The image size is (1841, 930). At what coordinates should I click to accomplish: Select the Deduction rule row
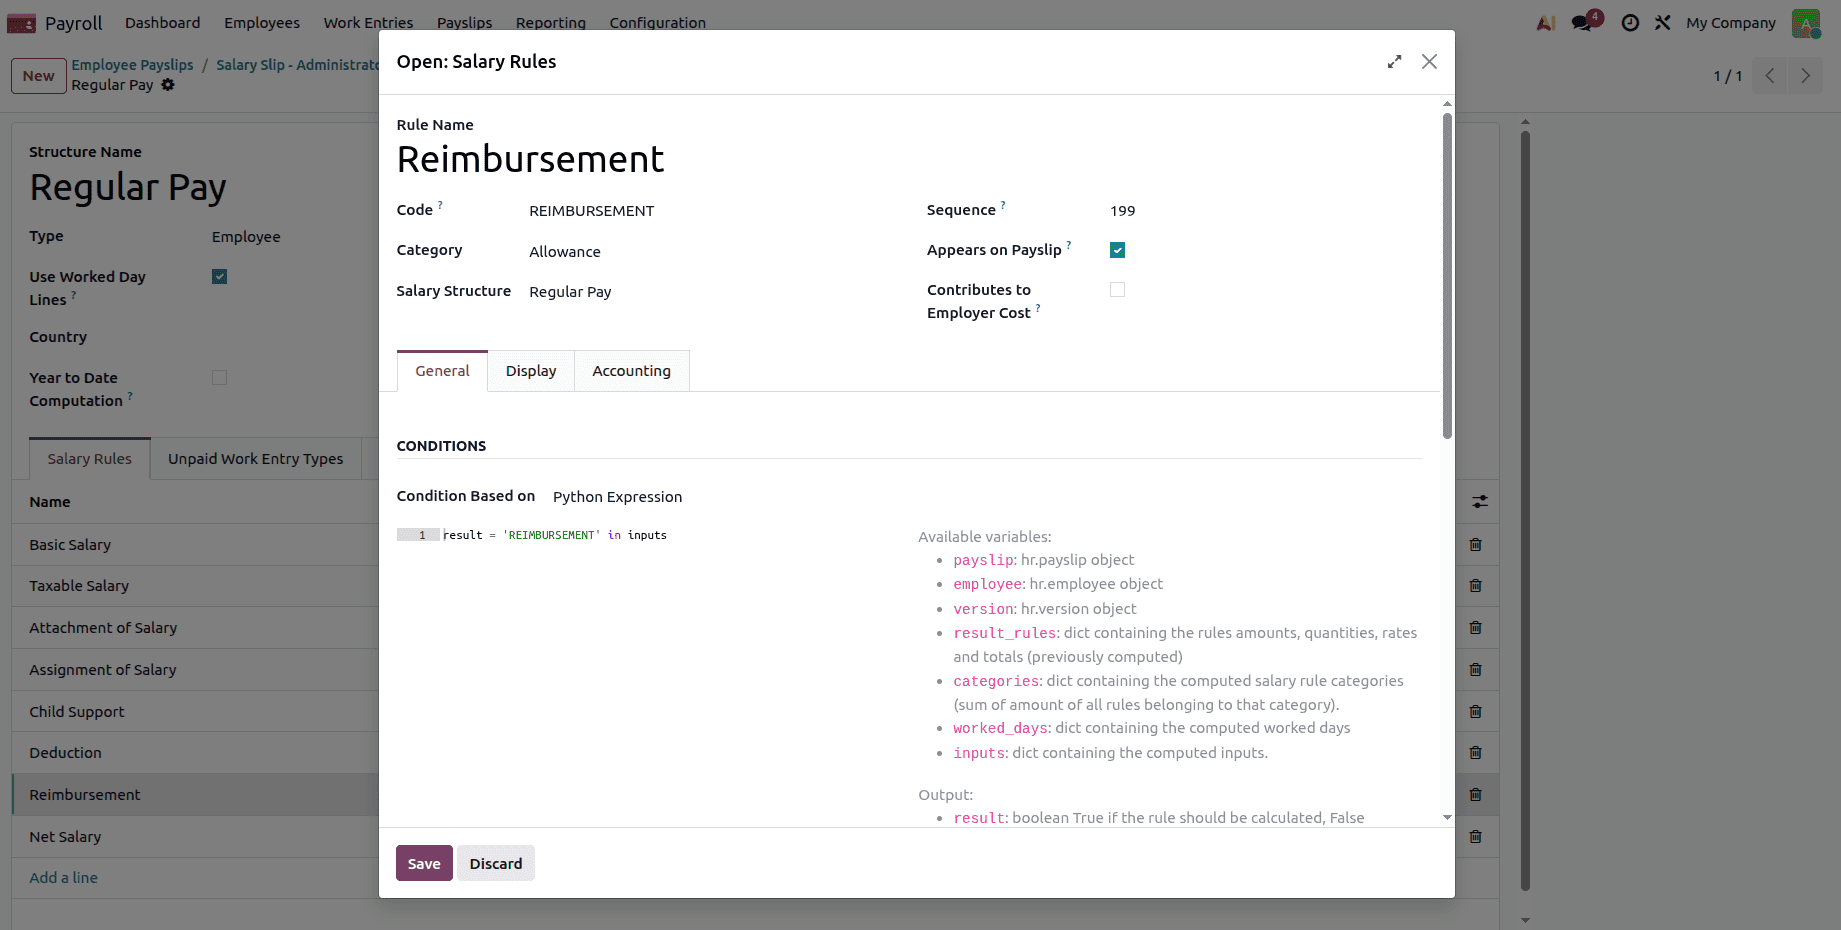point(195,753)
